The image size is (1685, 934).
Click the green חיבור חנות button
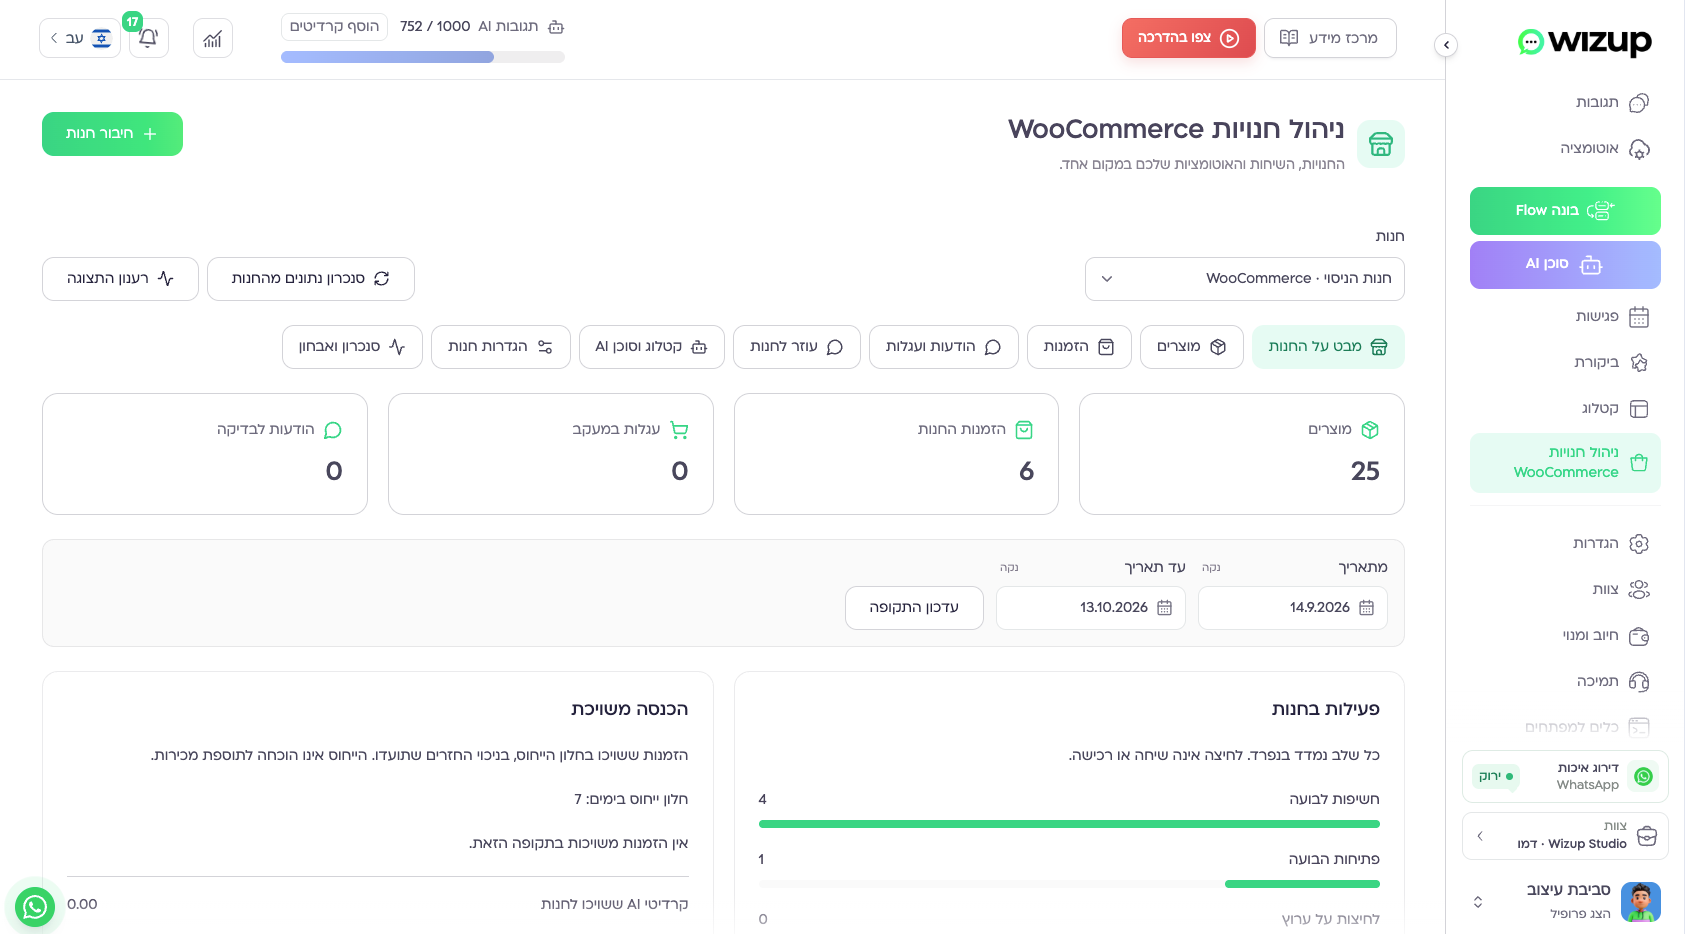112,134
